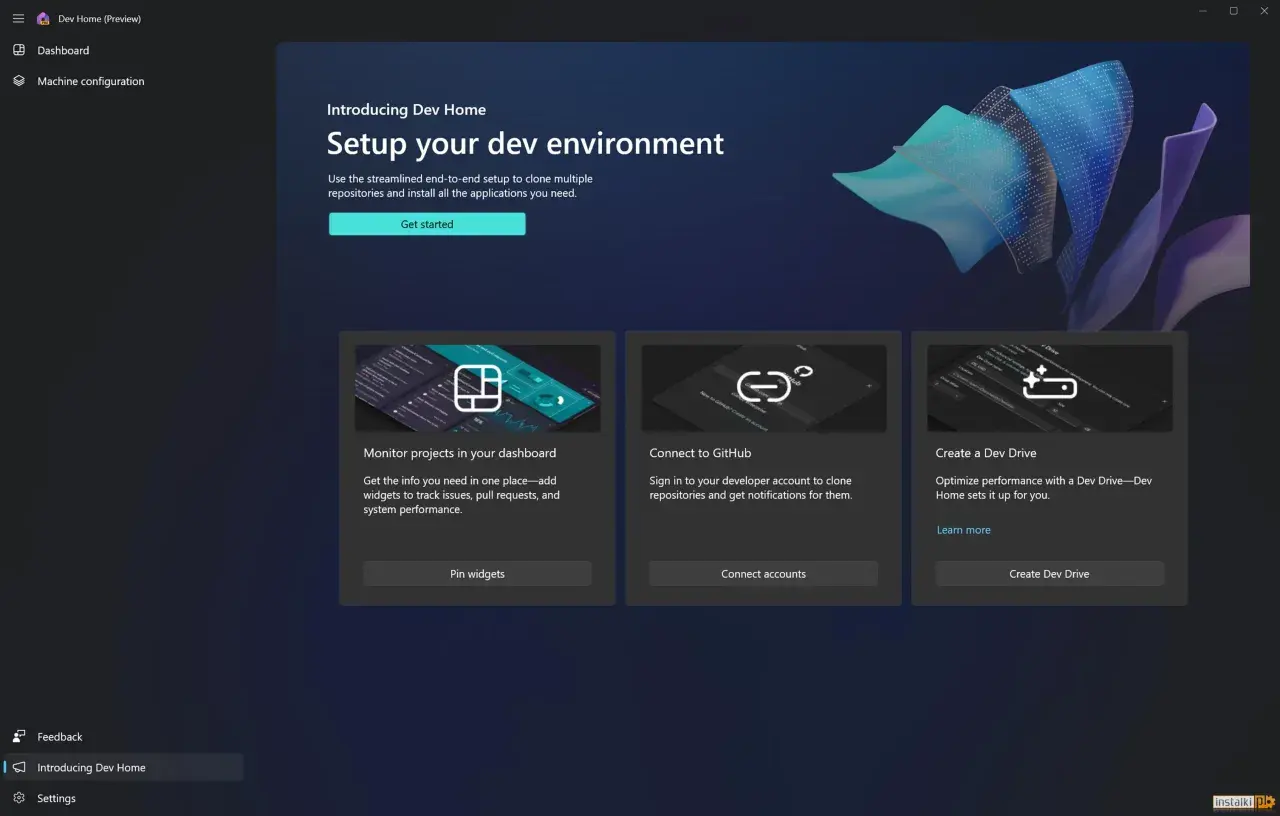Image resolution: width=1280 pixels, height=816 pixels.
Task: Click the Create Dev Drive button
Action: point(1049,574)
